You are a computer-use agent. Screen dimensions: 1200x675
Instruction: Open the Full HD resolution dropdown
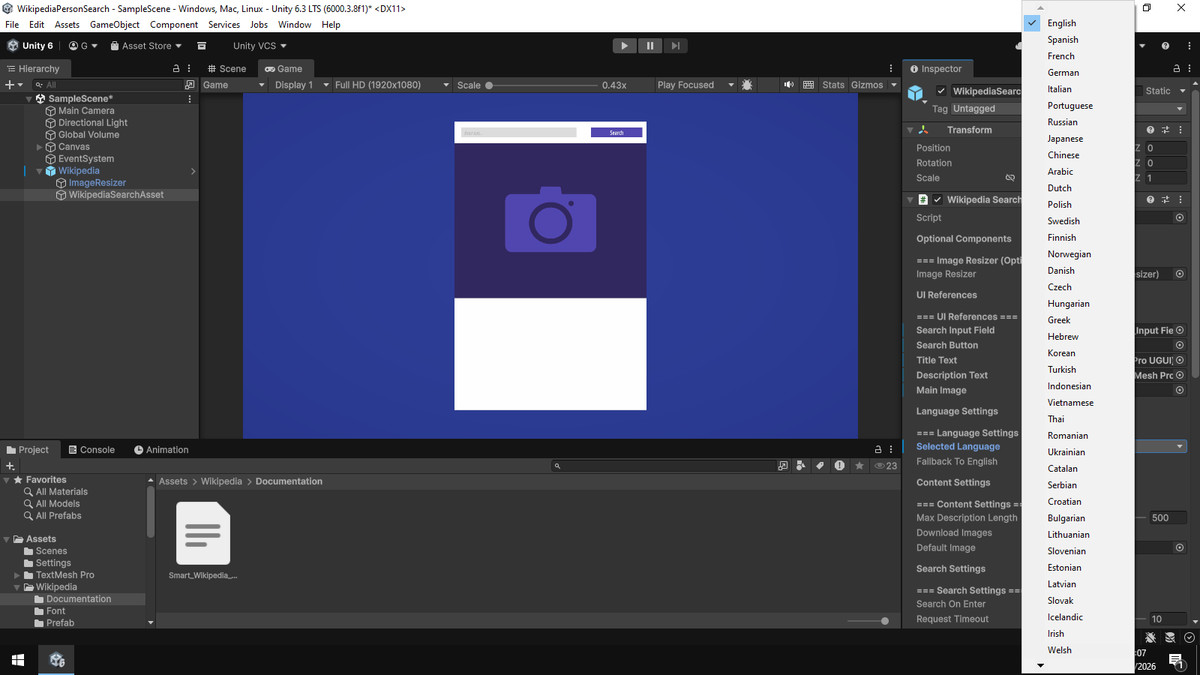click(x=391, y=85)
